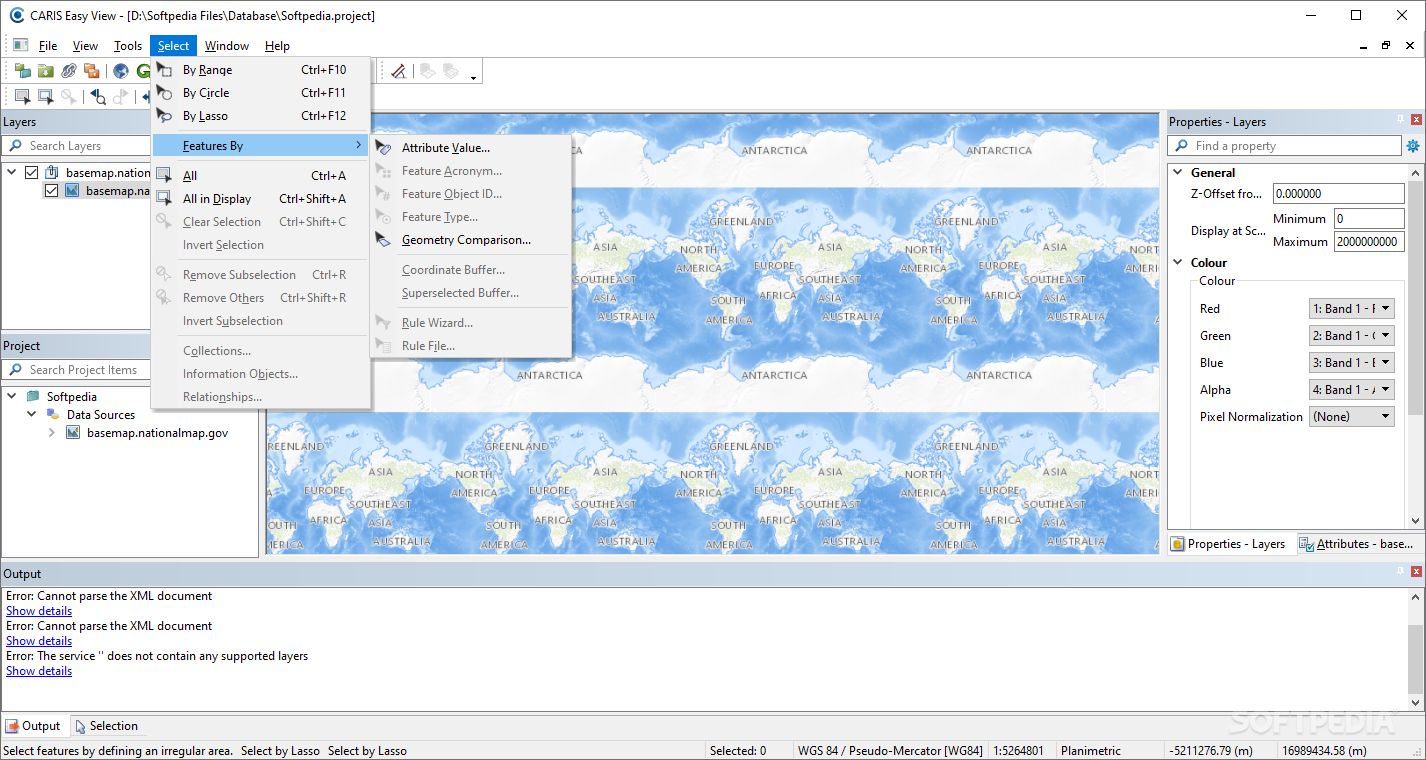Restore the inner document window
This screenshot has height=760, width=1426.
[x=1386, y=45]
